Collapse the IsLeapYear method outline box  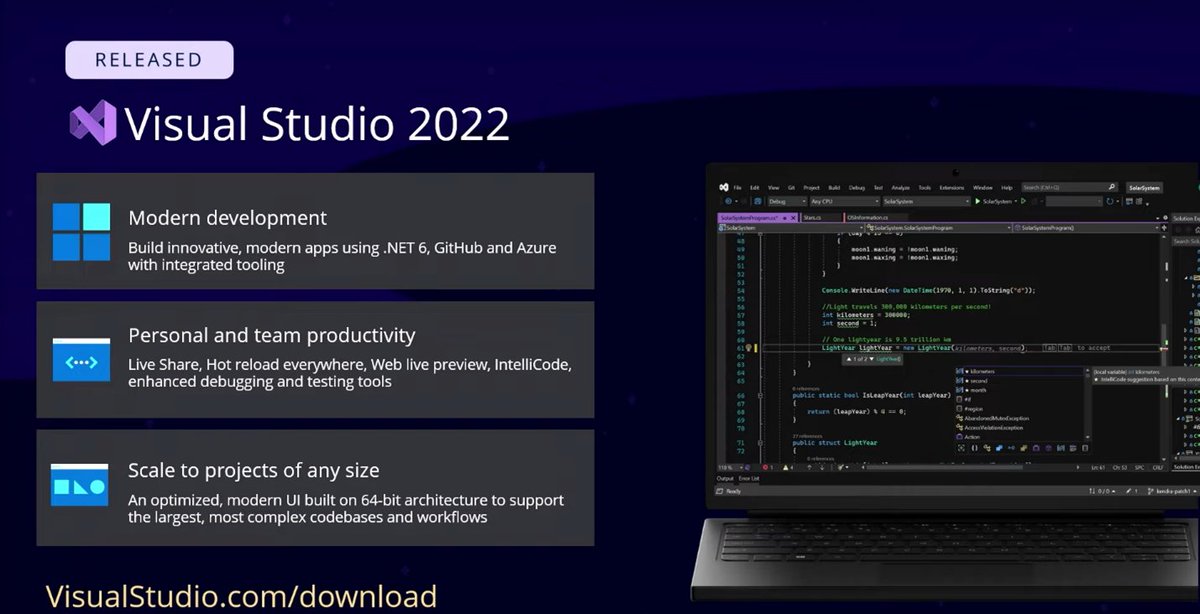click(760, 395)
